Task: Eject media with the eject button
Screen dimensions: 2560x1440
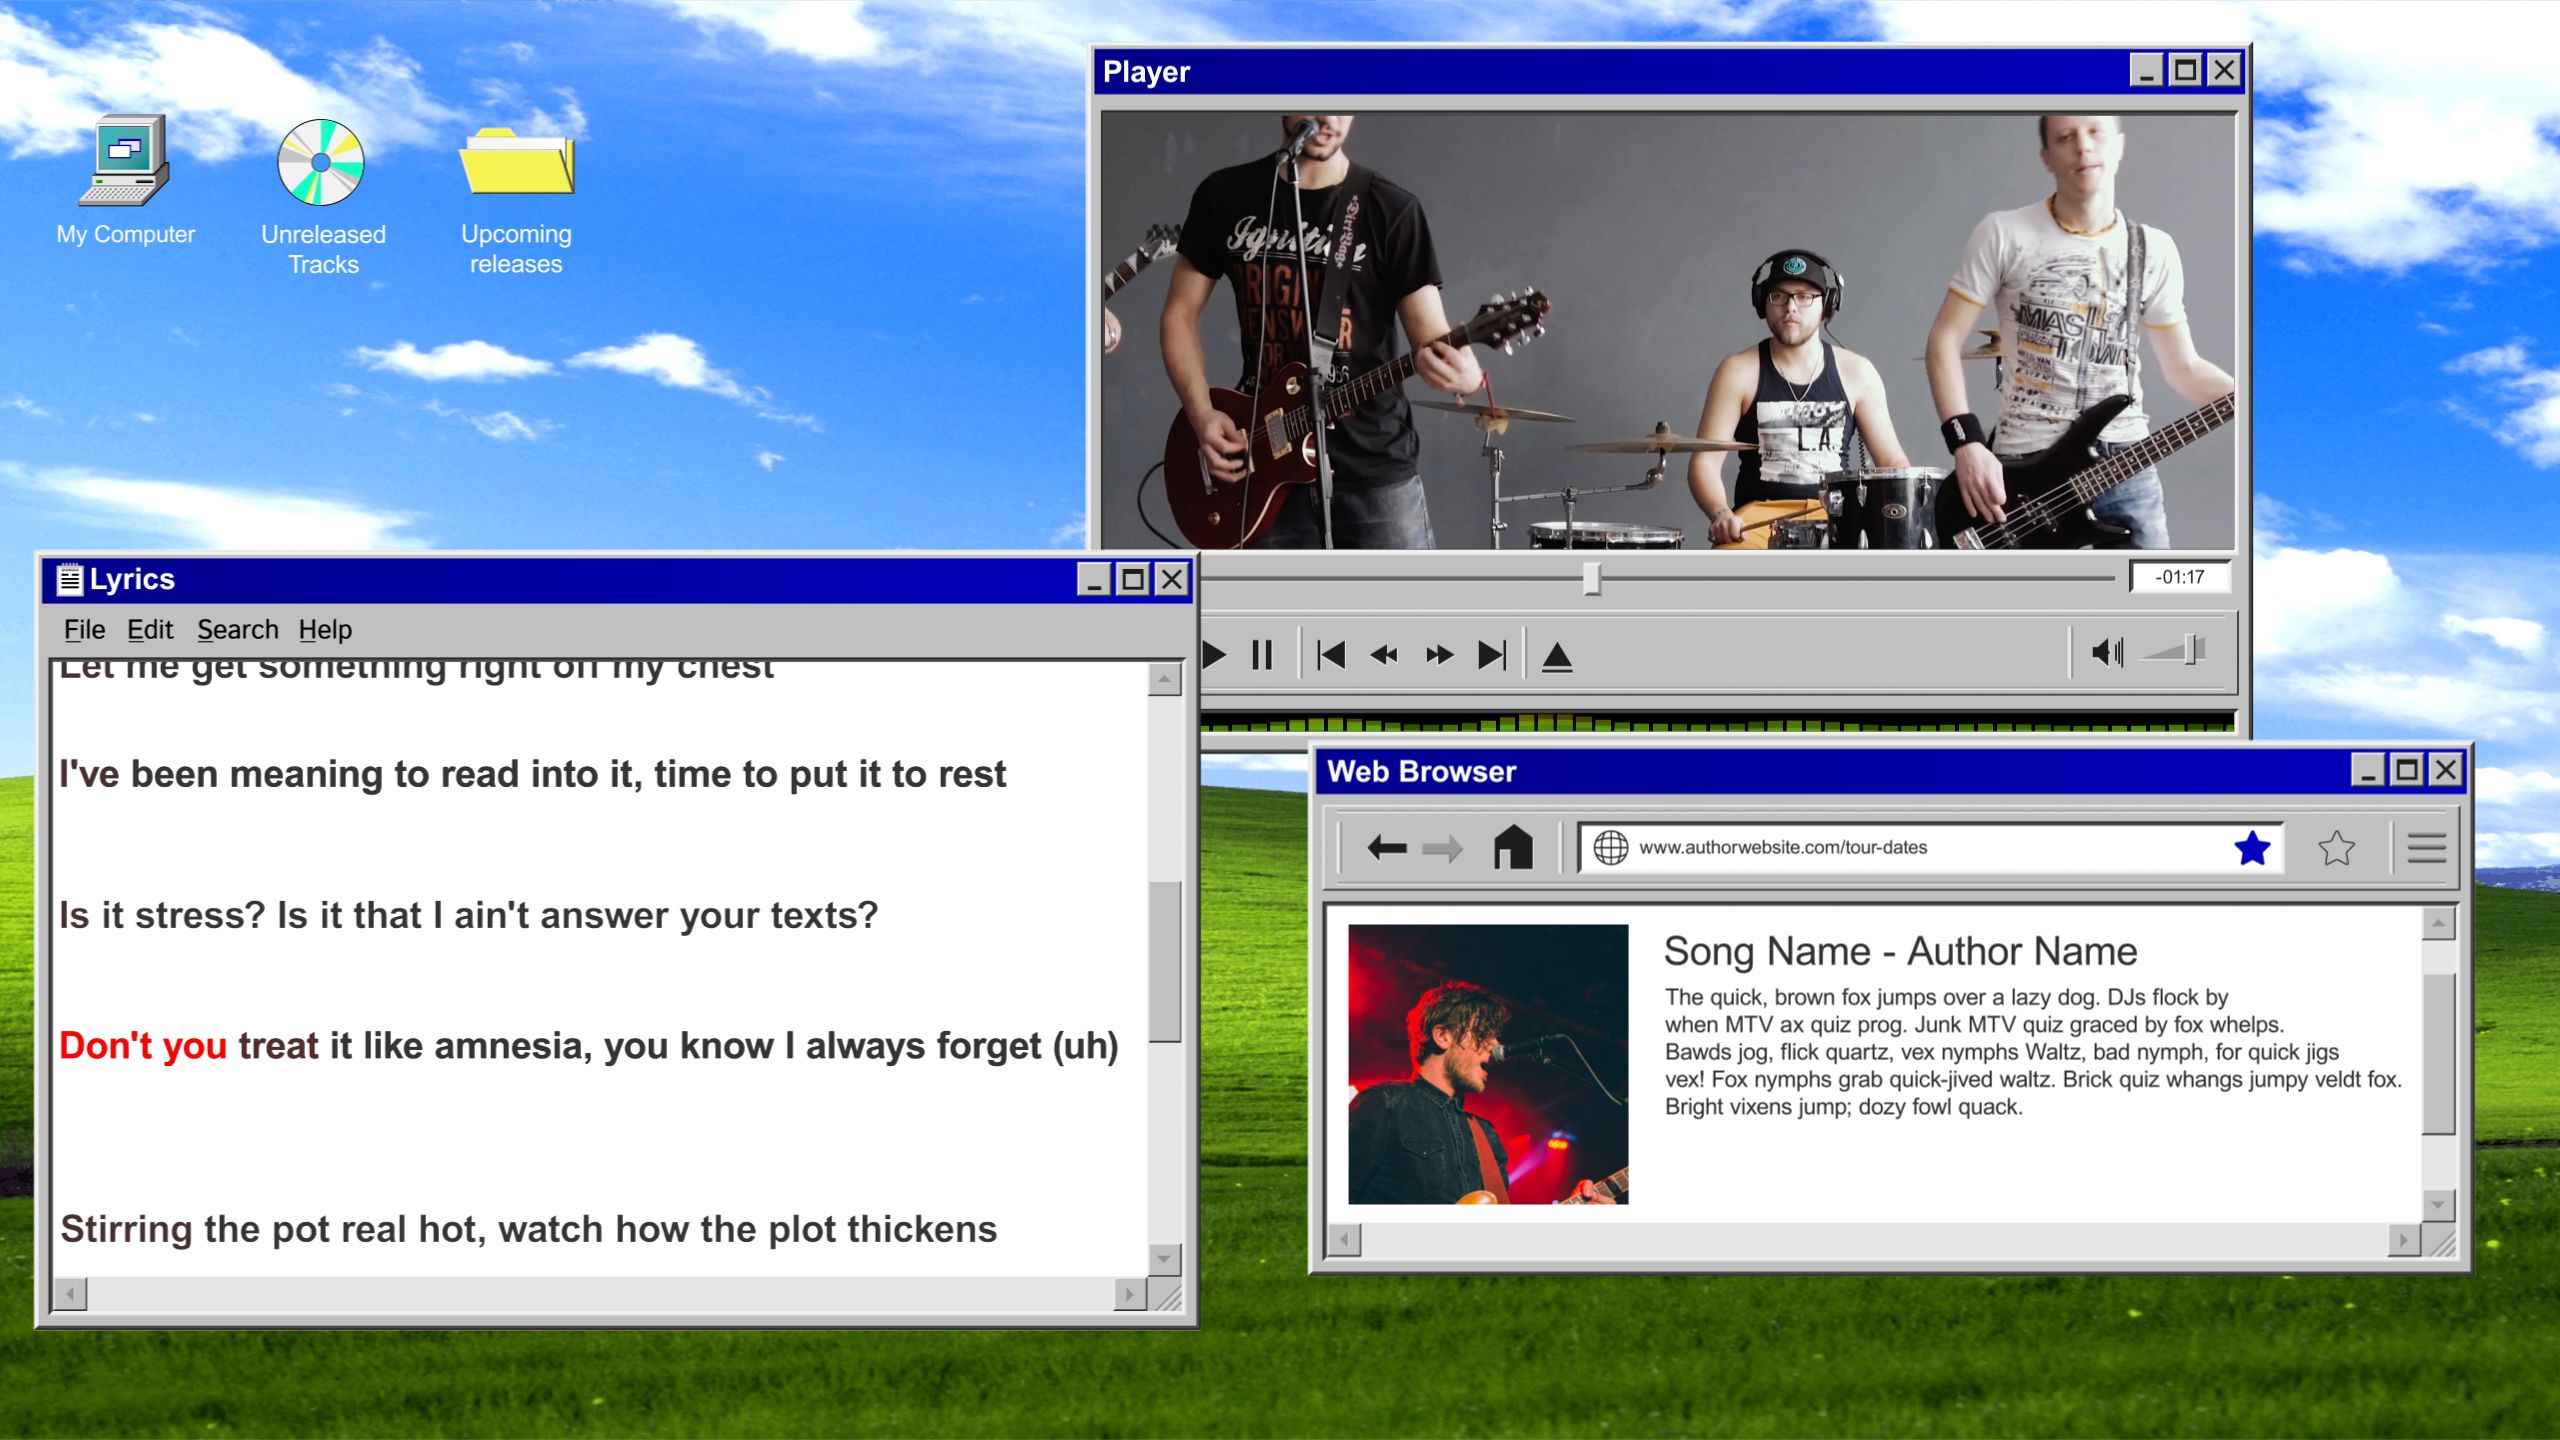Action: point(1557,657)
